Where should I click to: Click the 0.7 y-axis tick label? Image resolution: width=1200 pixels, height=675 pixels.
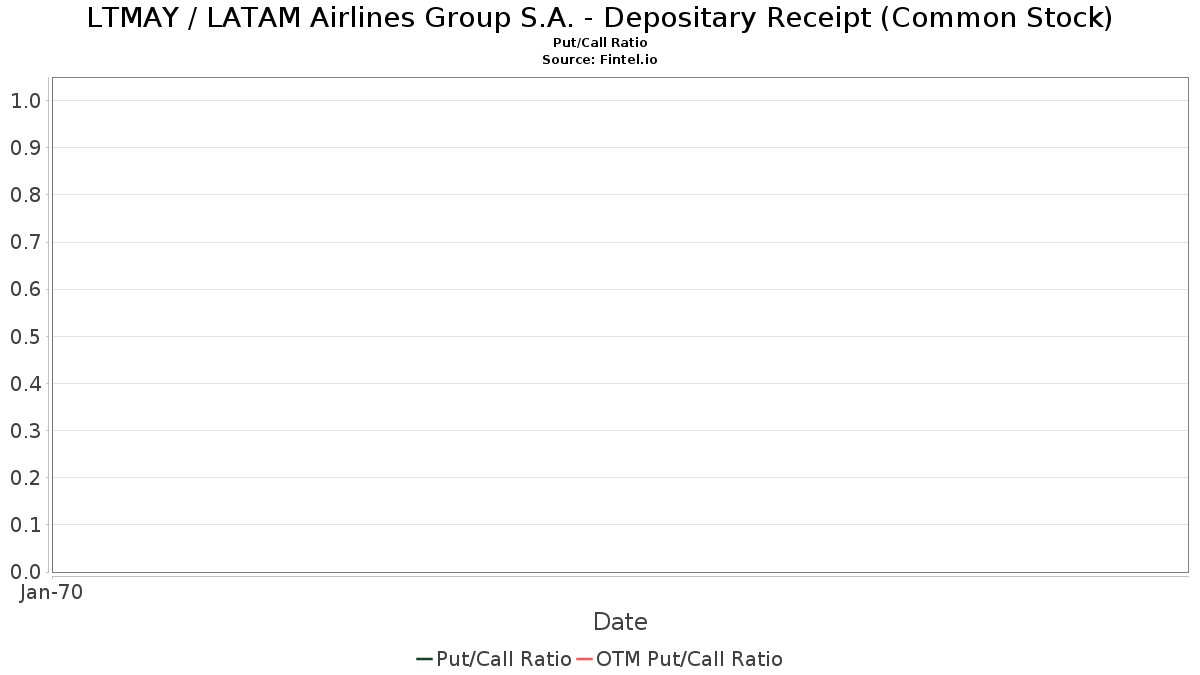[x=25, y=242]
